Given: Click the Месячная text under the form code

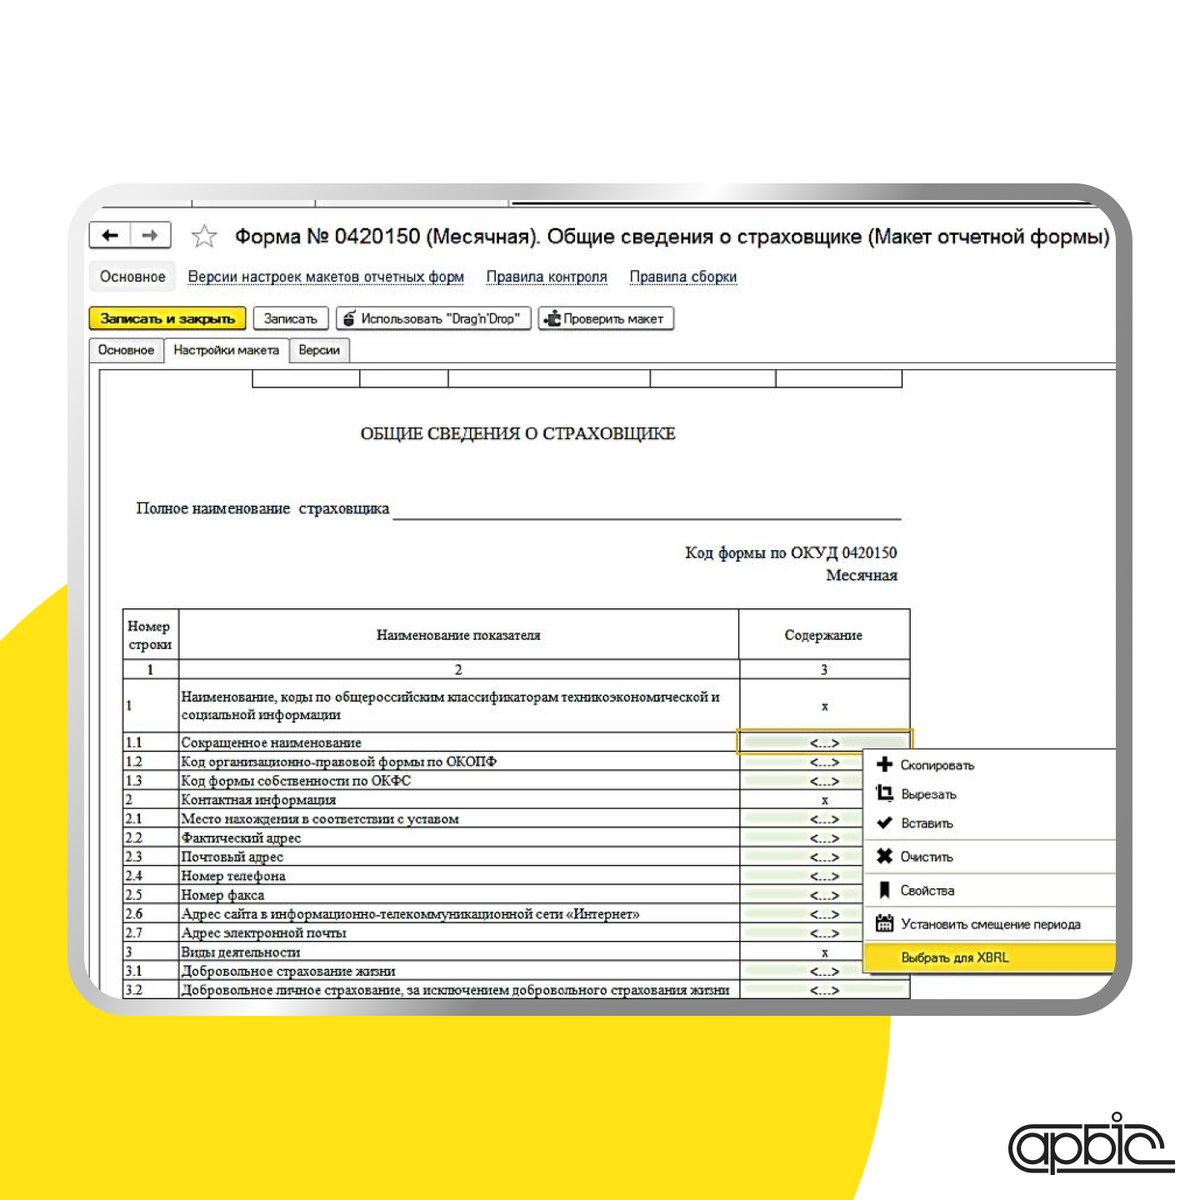Looking at the screenshot, I should (x=862, y=575).
